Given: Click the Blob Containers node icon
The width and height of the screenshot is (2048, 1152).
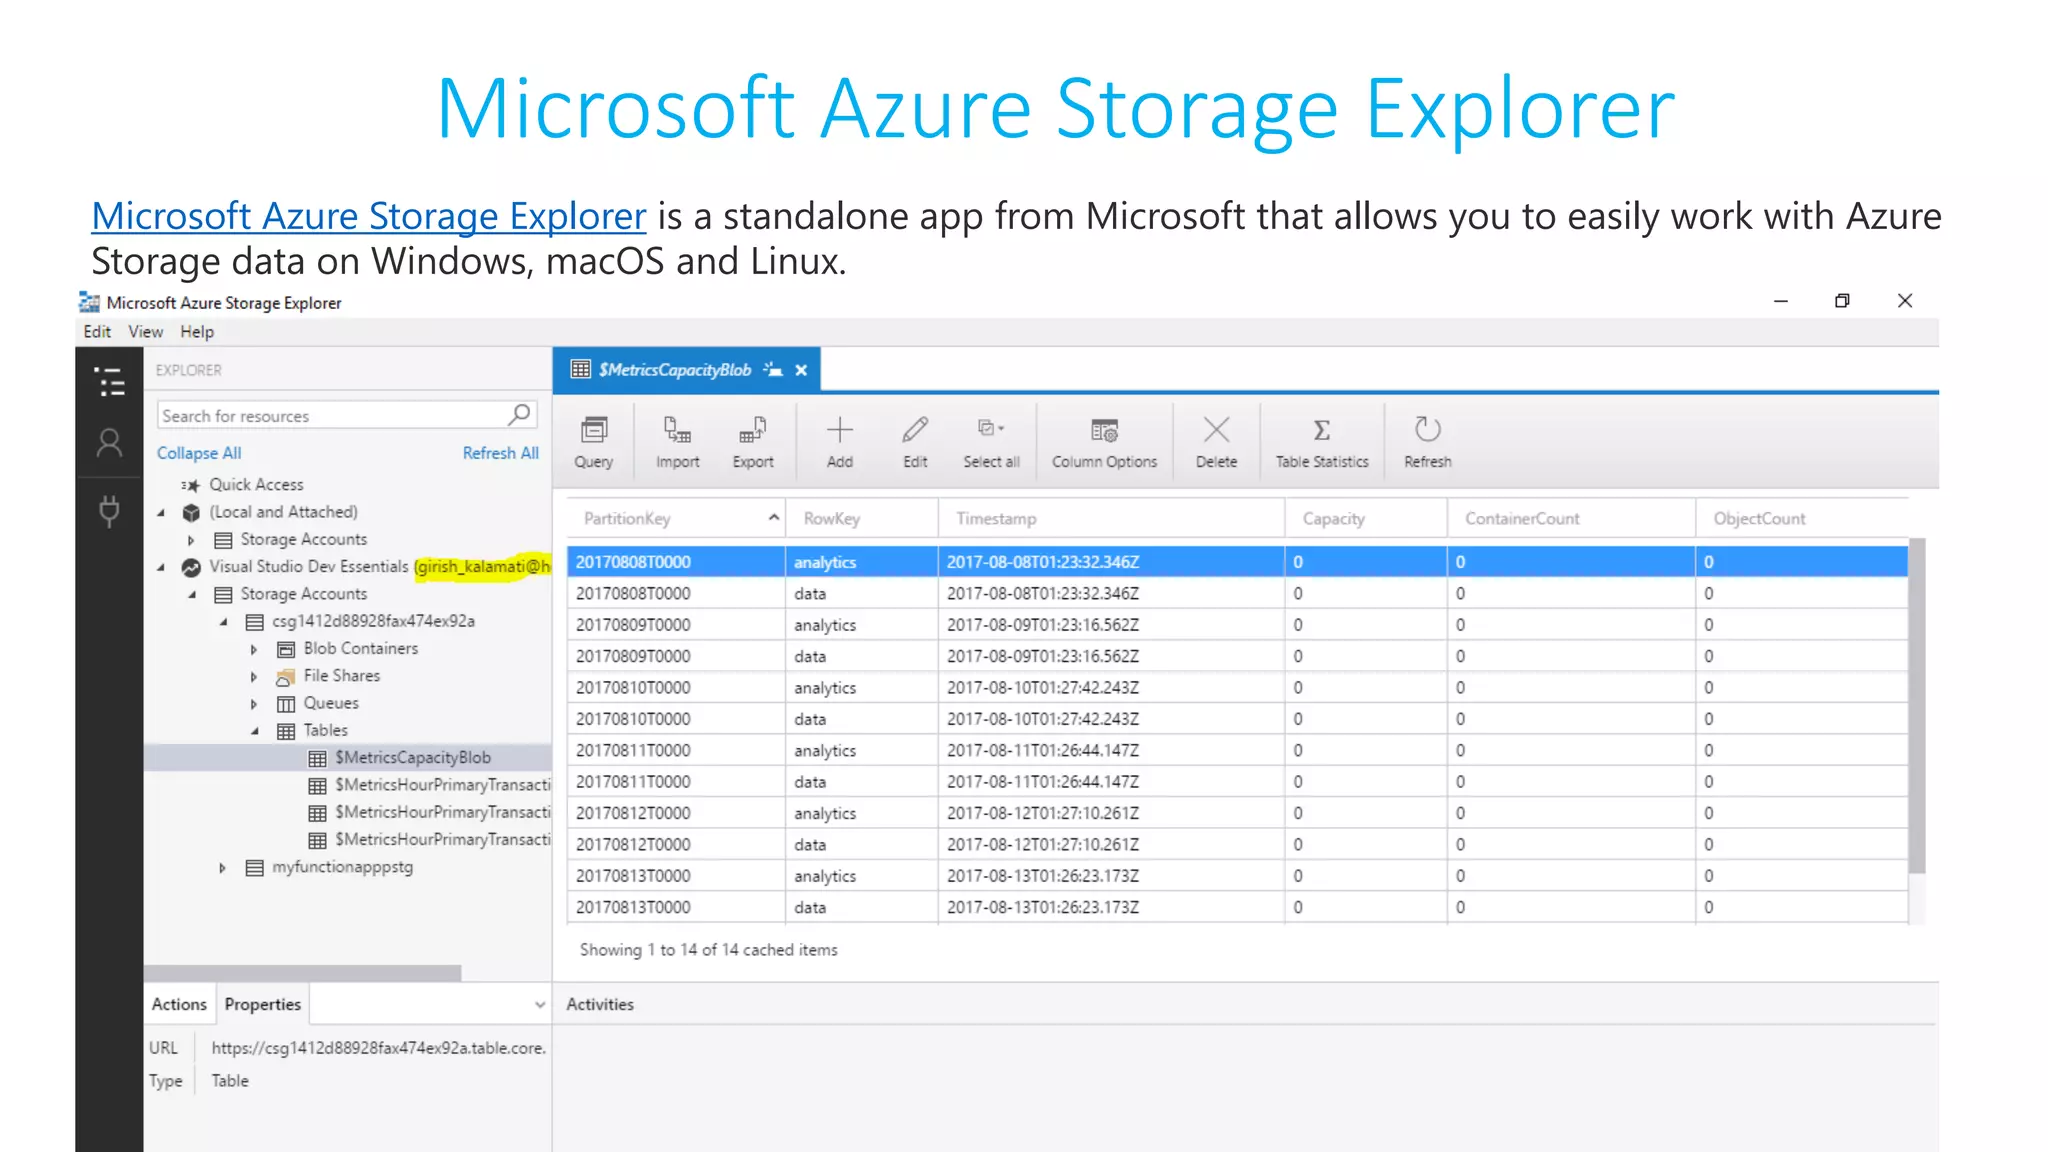Looking at the screenshot, I should [x=286, y=649].
